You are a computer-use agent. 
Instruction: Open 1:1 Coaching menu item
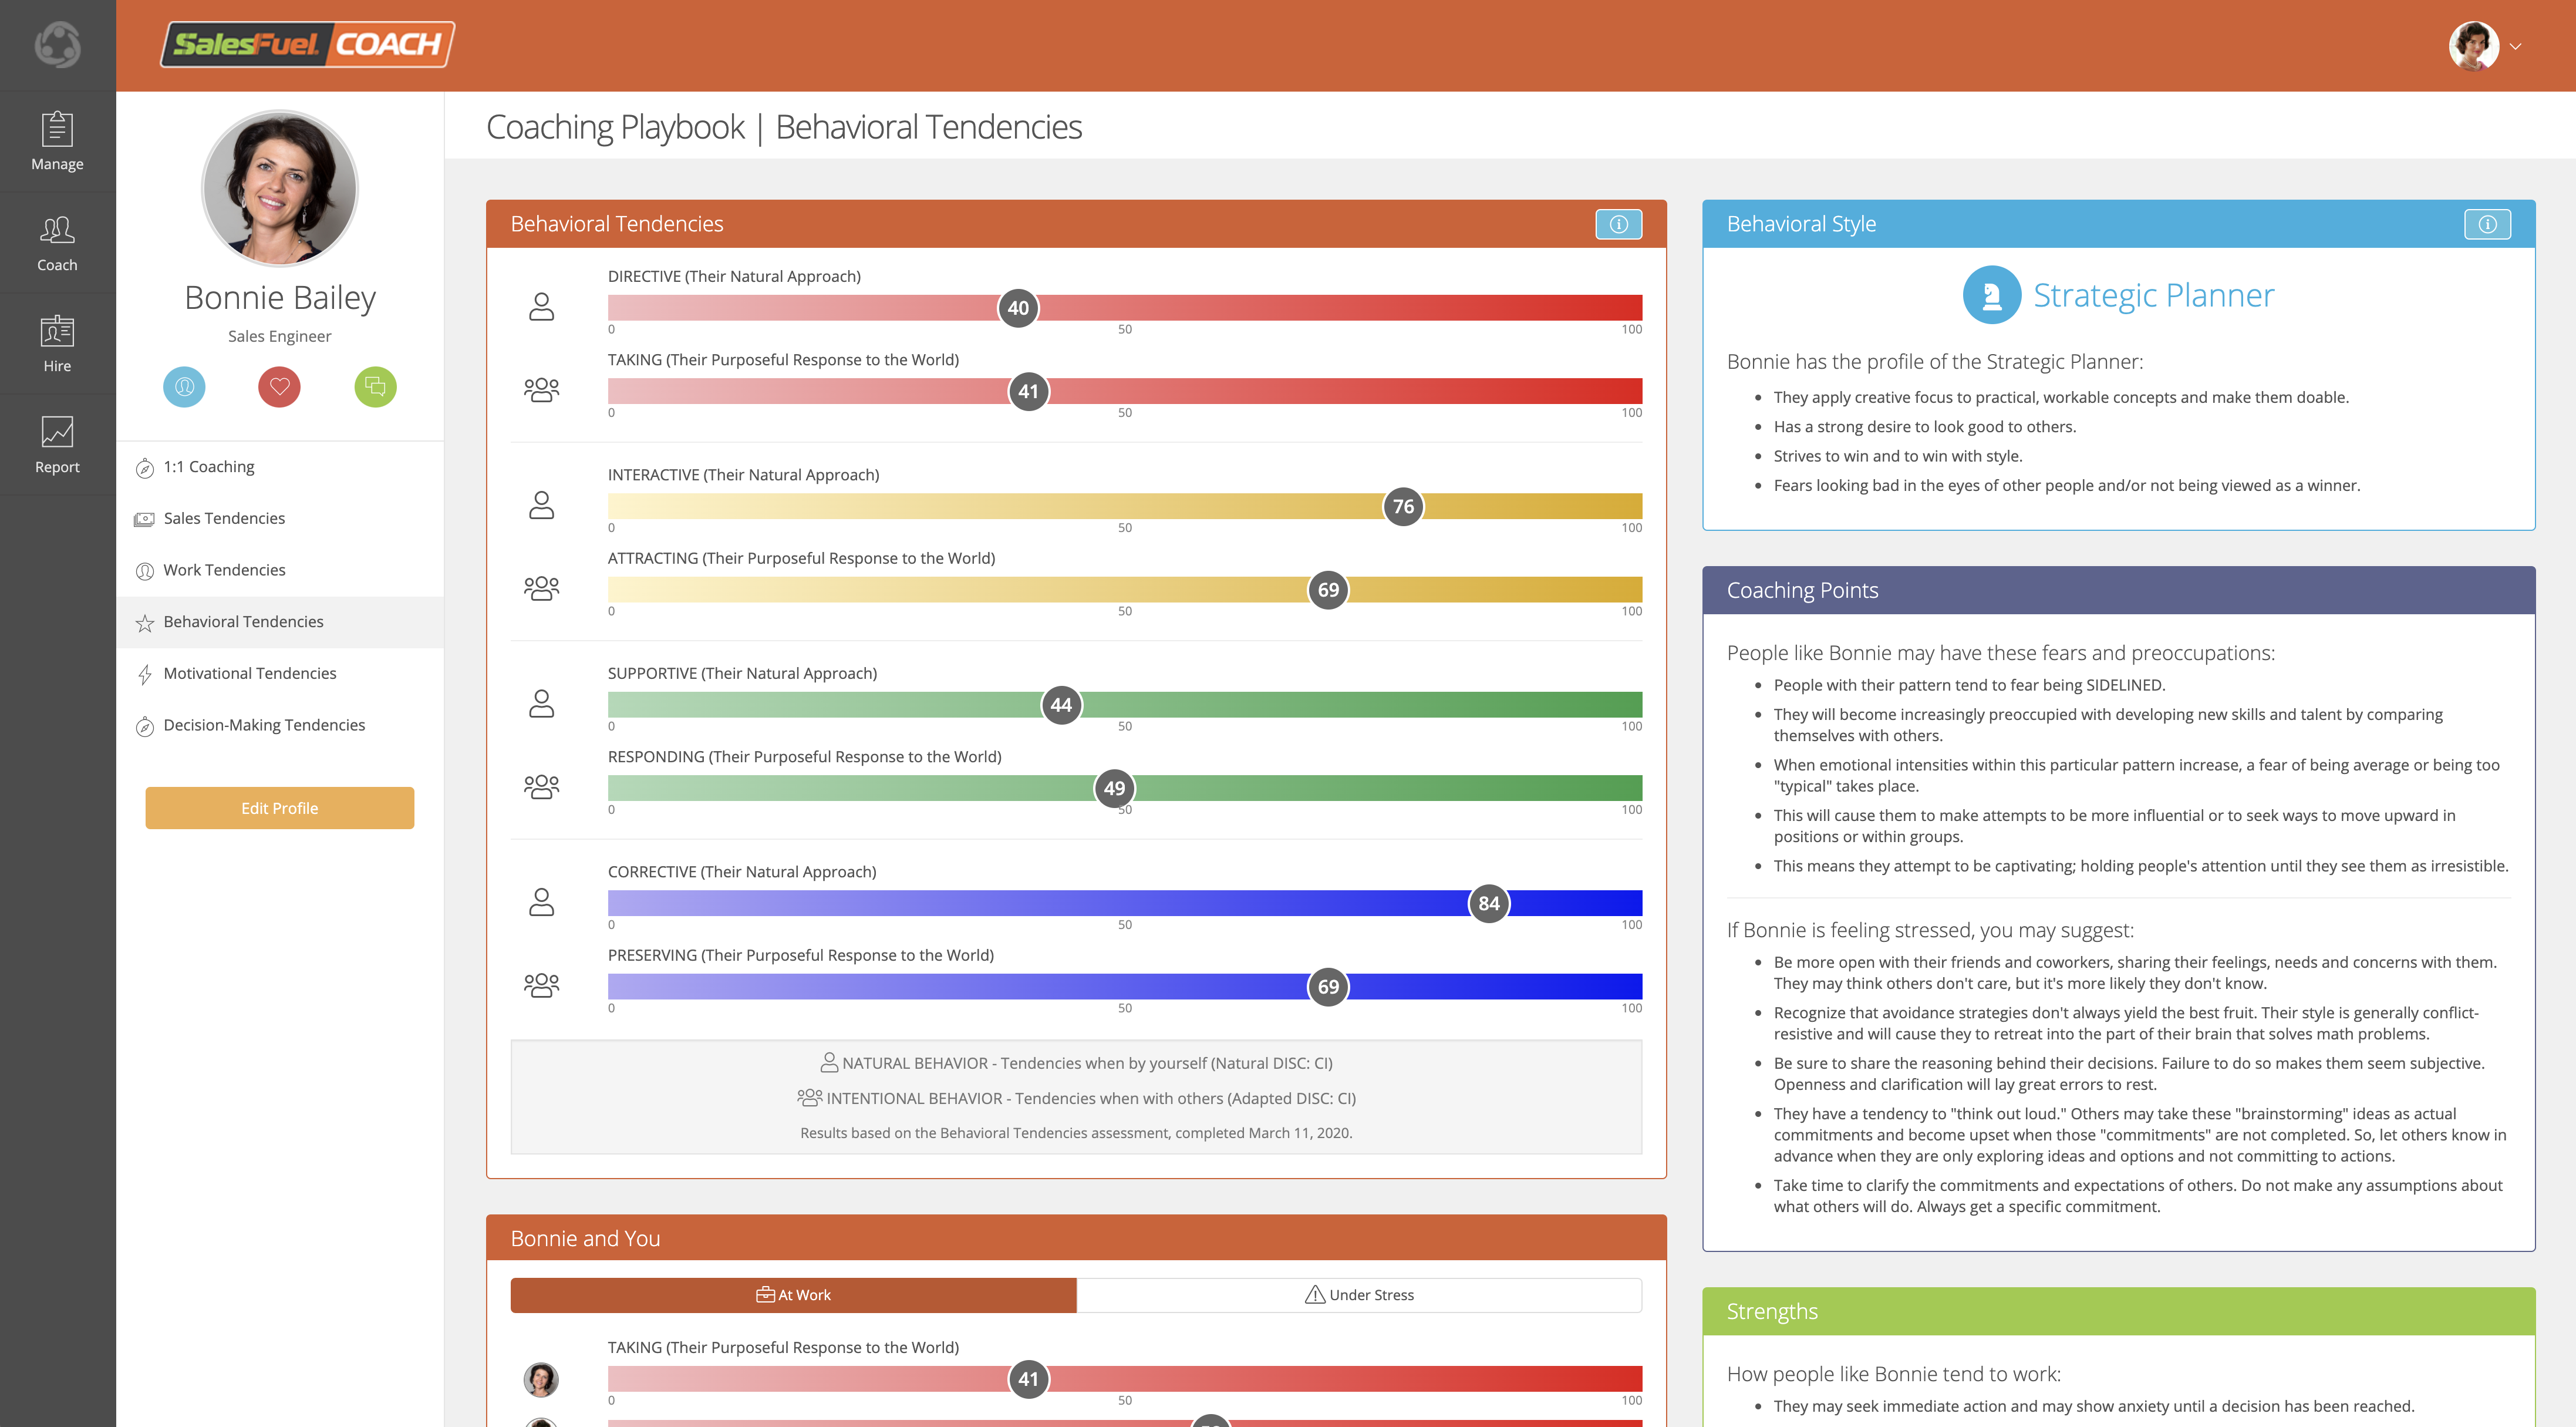[x=209, y=467]
